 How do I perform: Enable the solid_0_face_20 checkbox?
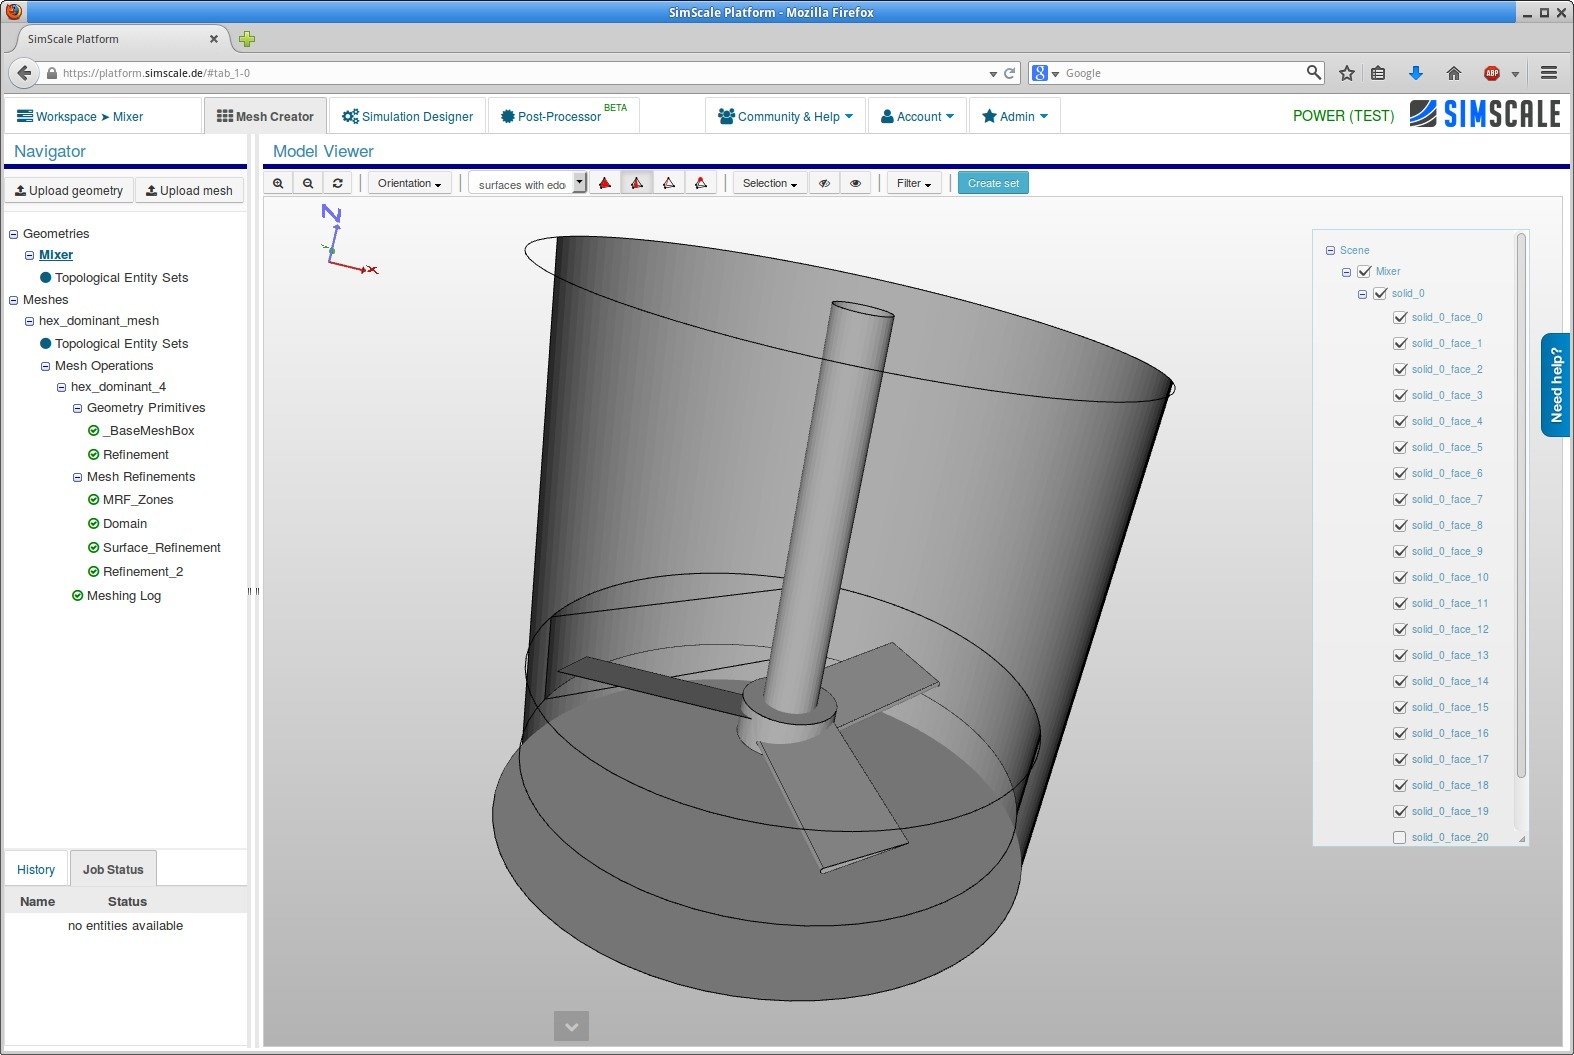click(x=1400, y=838)
